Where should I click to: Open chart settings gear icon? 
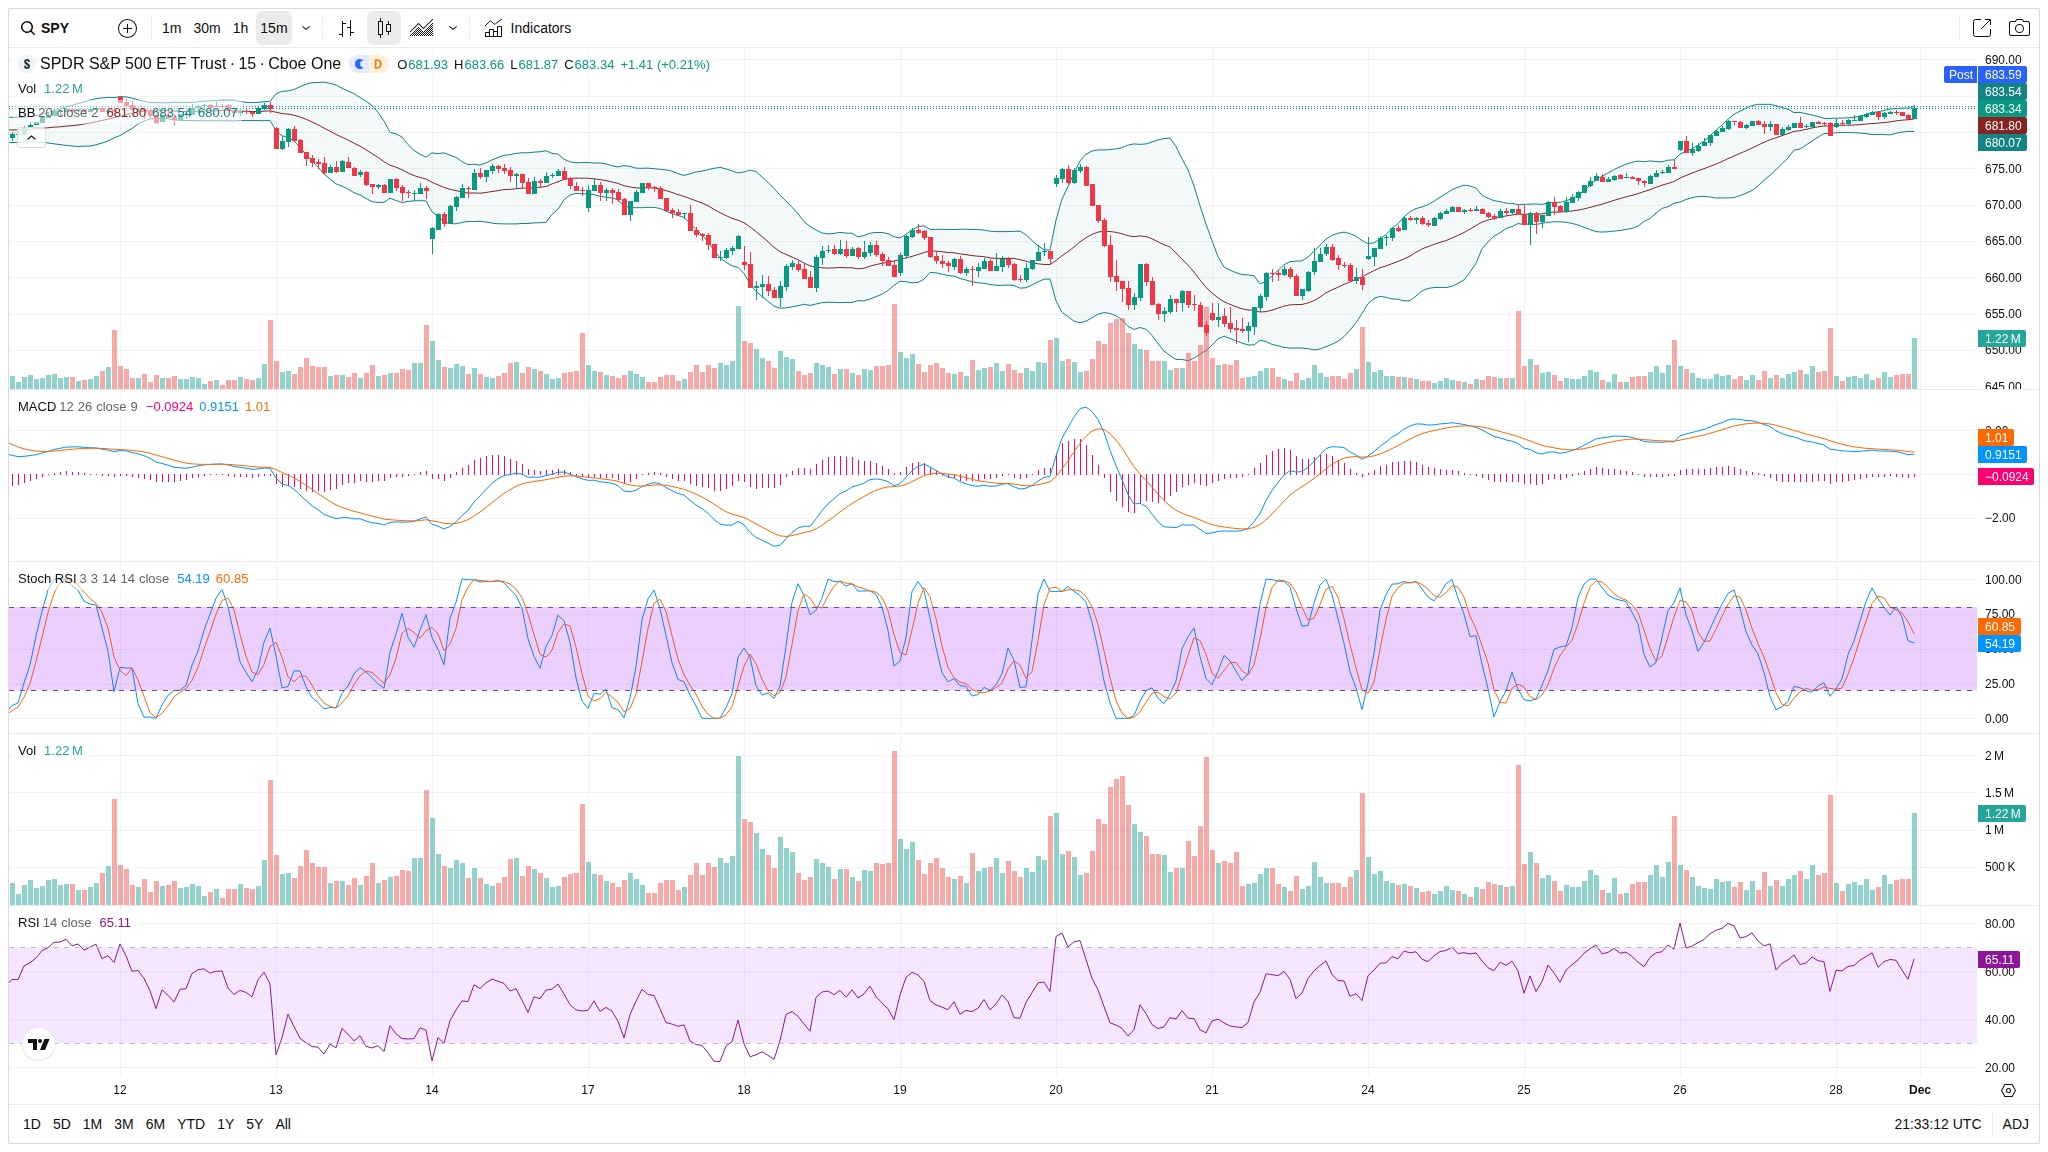click(x=2008, y=1090)
